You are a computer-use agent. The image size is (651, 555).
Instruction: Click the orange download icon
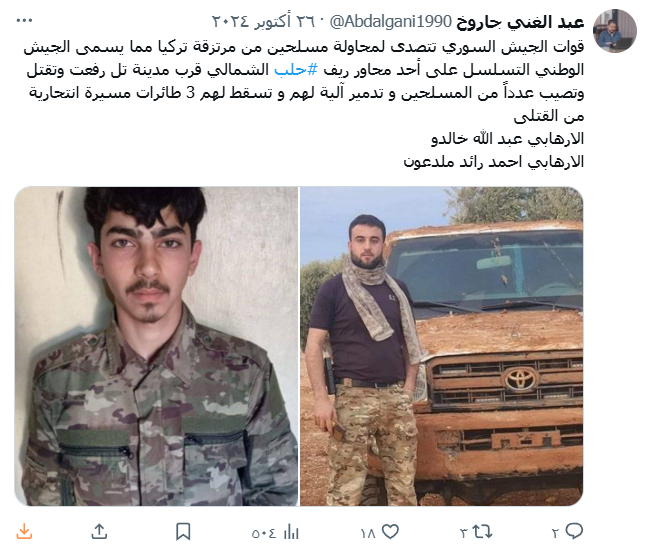coord(24,532)
